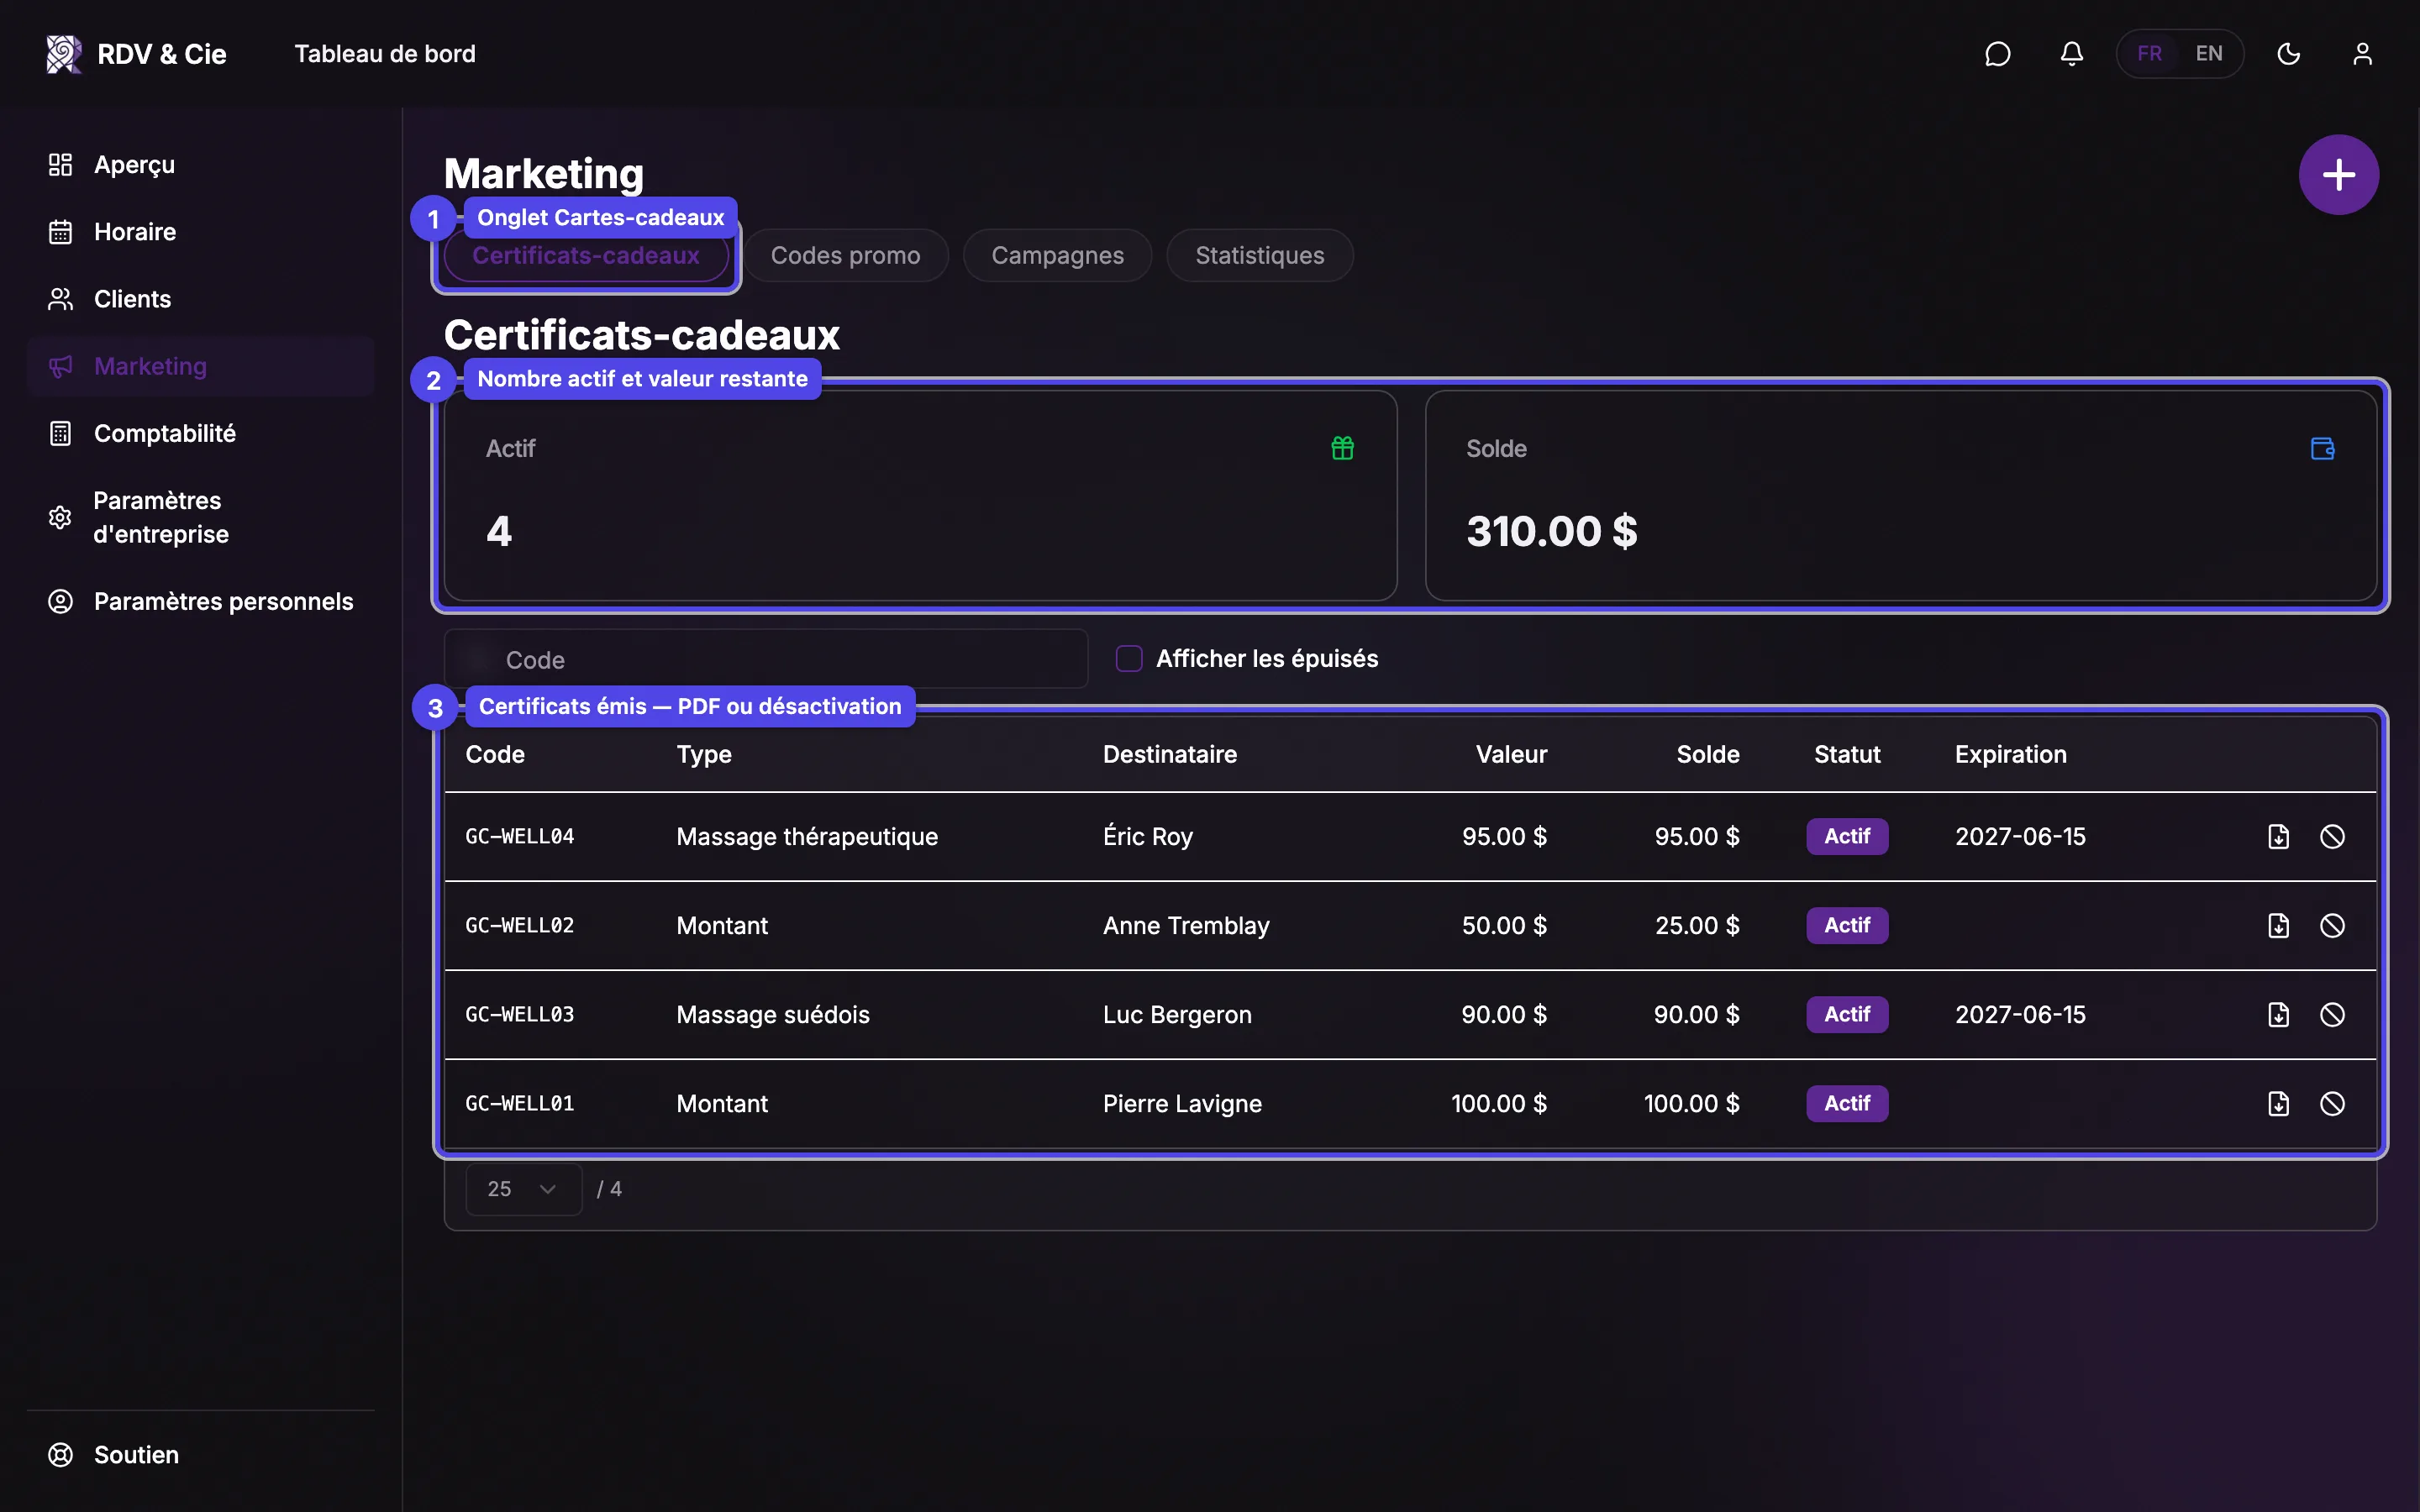The height and width of the screenshot is (1512, 2420).
Task: Download PDF for GC-WELL03
Action: click(2278, 1015)
